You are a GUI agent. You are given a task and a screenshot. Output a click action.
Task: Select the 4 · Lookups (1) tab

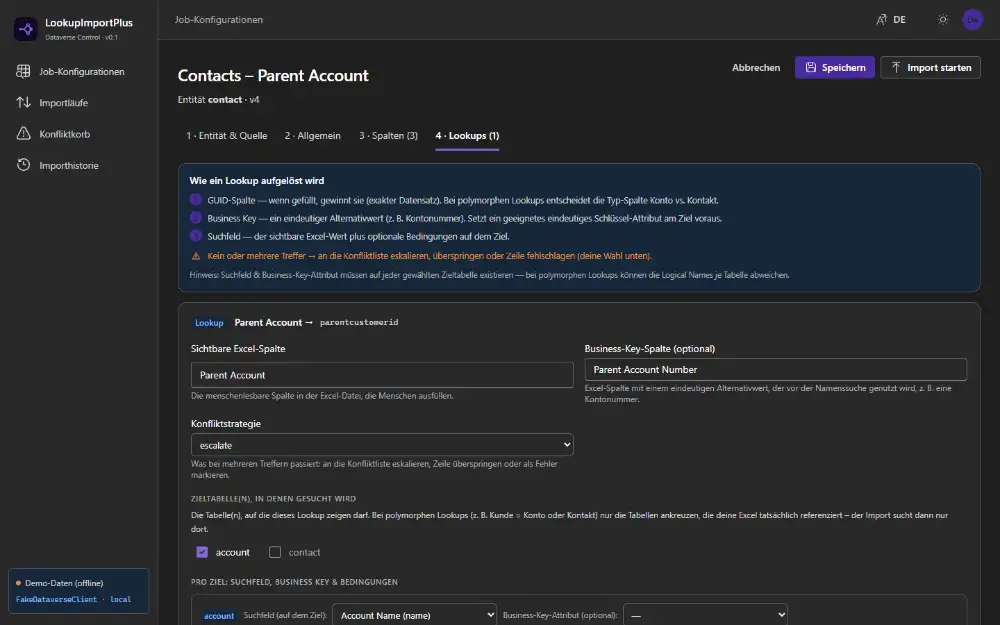tap(467, 136)
